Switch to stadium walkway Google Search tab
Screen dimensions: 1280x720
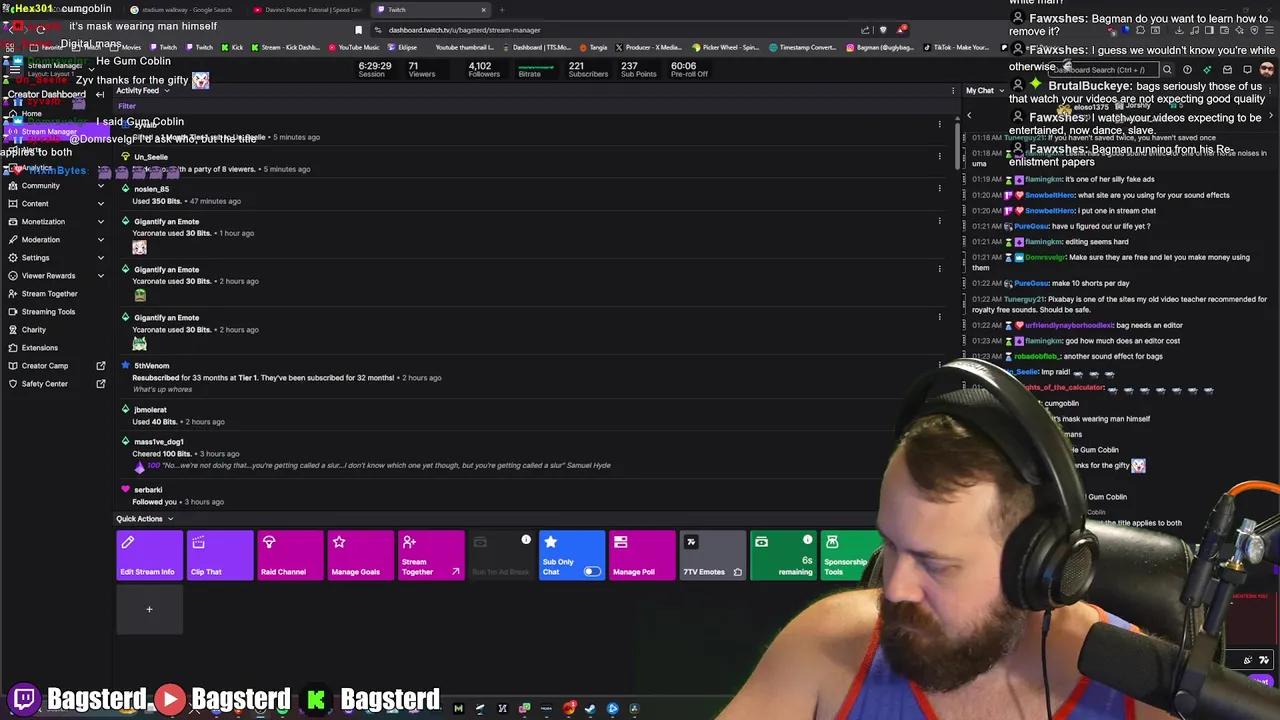pos(185,10)
